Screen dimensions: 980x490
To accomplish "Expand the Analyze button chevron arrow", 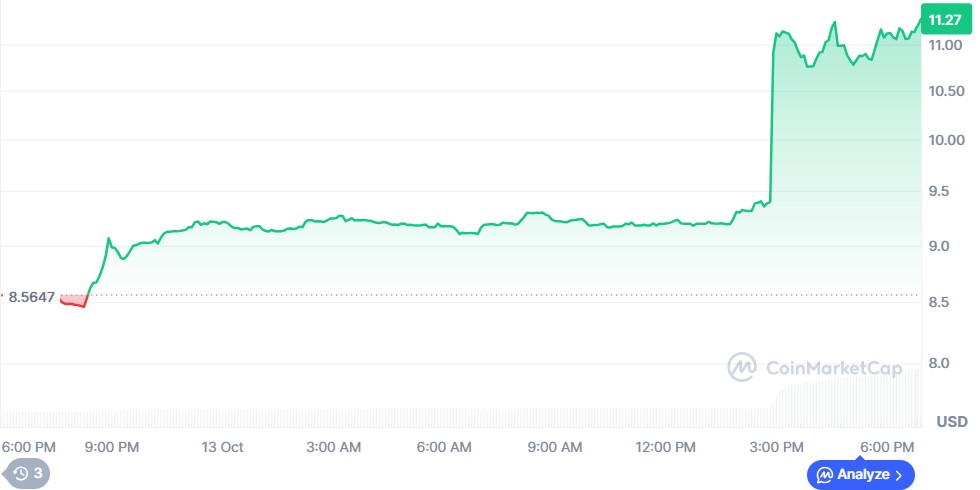I will pyautogui.click(x=899, y=474).
